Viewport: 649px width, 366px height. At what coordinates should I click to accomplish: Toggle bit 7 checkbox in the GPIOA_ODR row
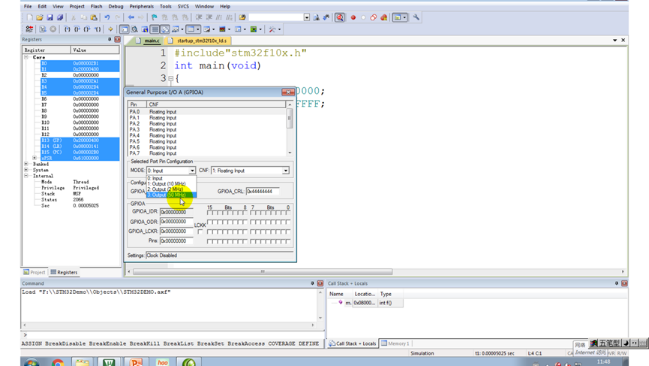(253, 222)
